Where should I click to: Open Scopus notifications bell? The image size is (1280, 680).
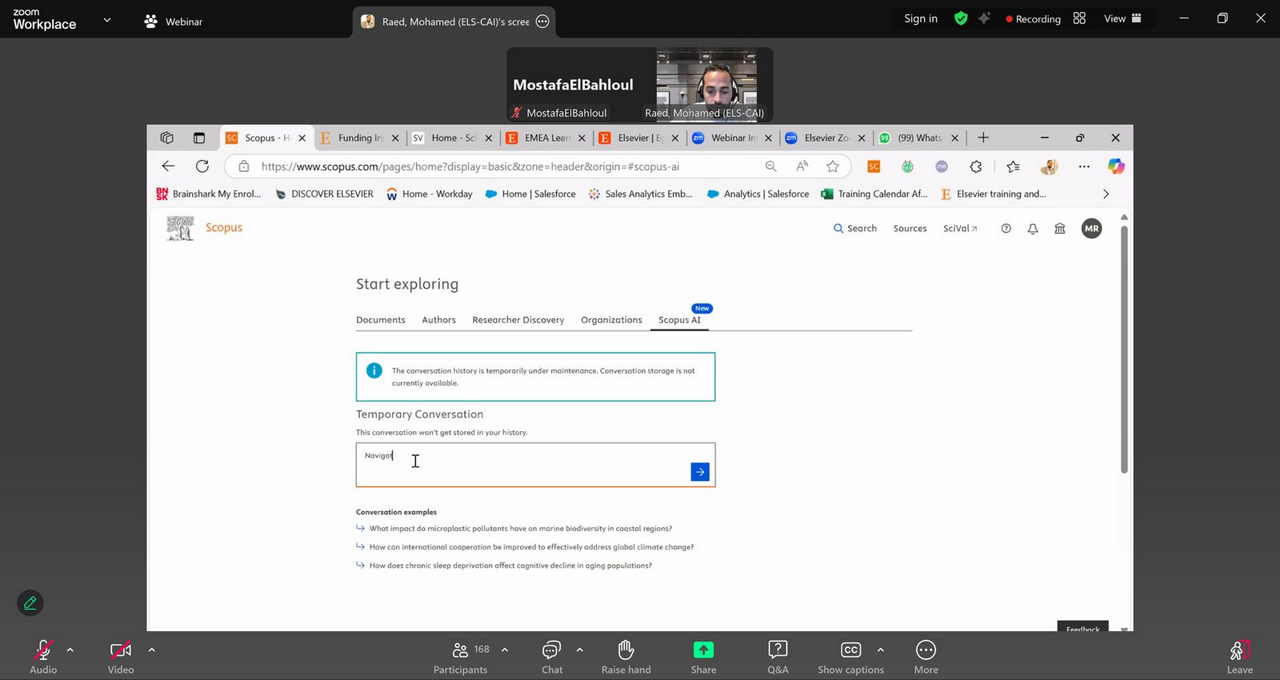[x=1033, y=229]
